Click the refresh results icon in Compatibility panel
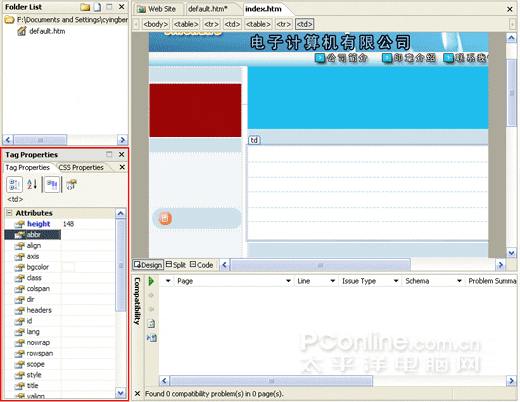The image size is (520, 402). click(x=151, y=323)
